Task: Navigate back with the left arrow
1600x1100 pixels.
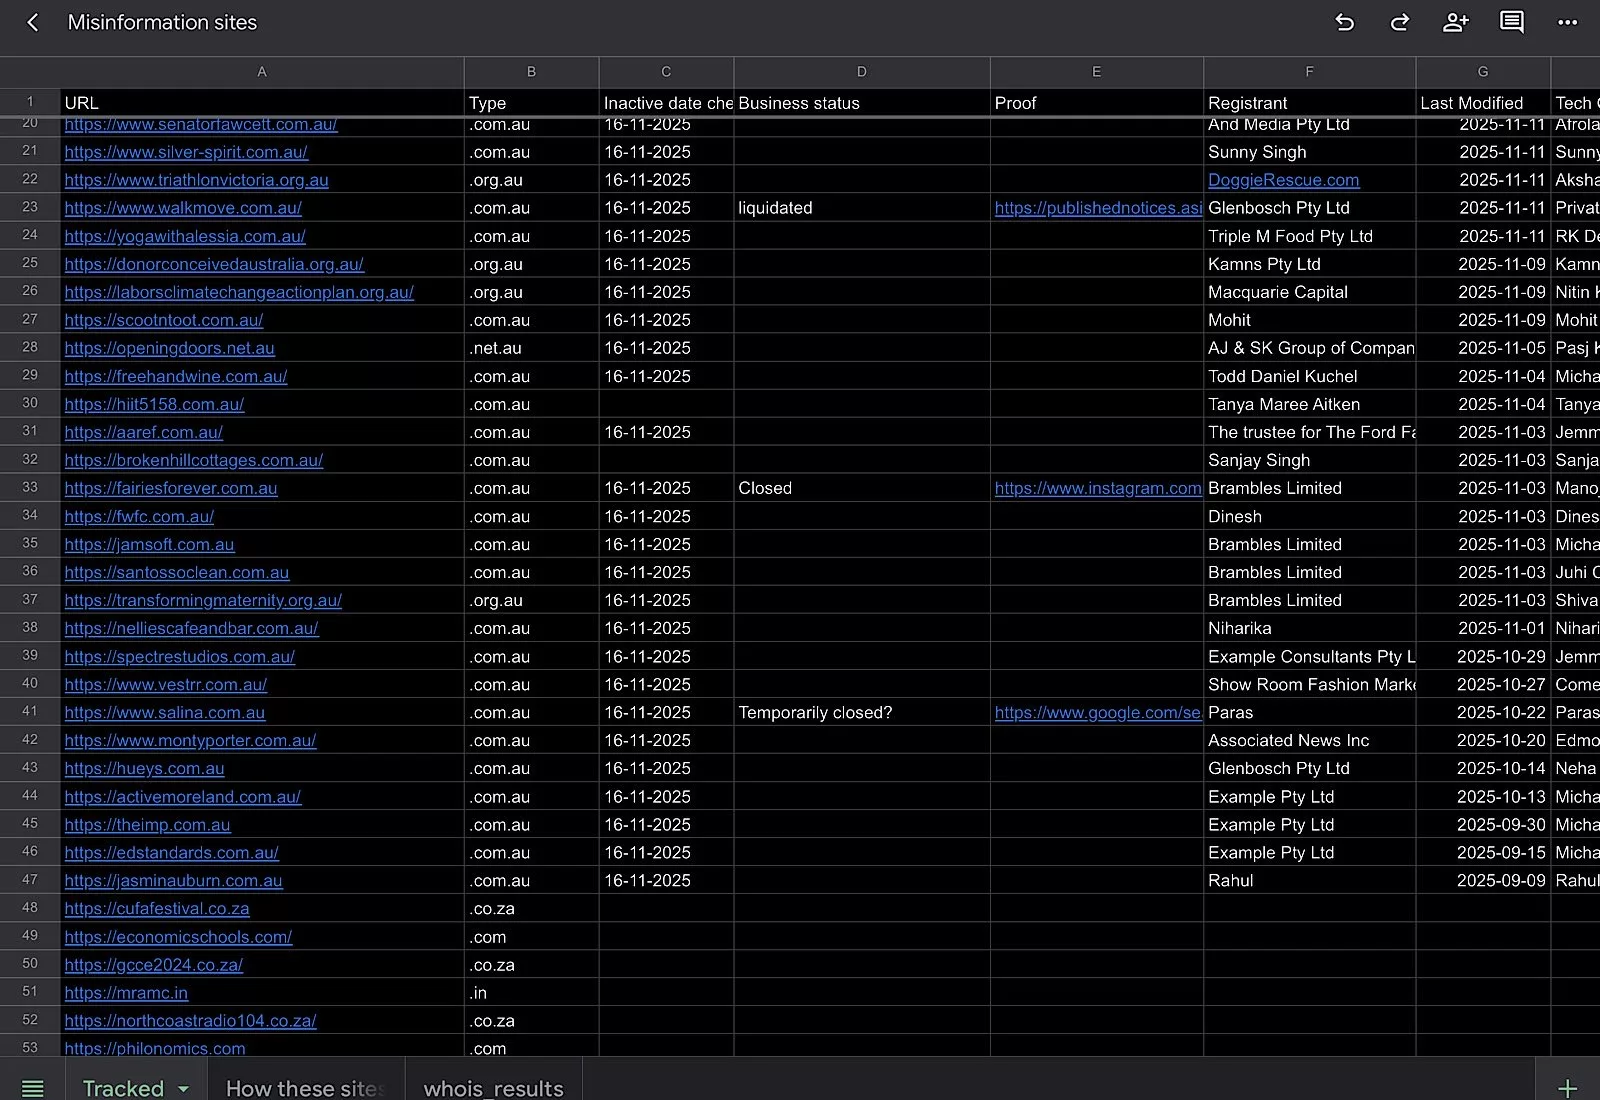Action: pyautogui.click(x=33, y=22)
